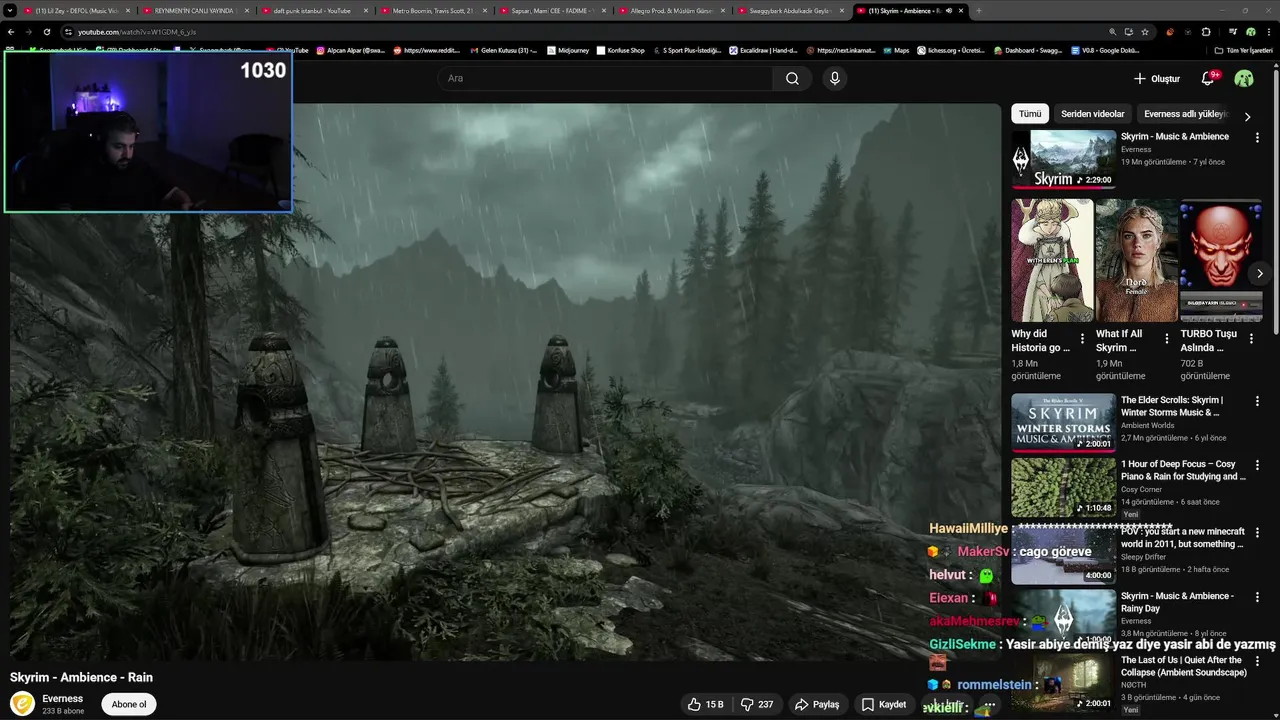This screenshot has width=1280, height=720.
Task: Open more options for TURBO Tuşu Aslında short
Action: [1251, 338]
